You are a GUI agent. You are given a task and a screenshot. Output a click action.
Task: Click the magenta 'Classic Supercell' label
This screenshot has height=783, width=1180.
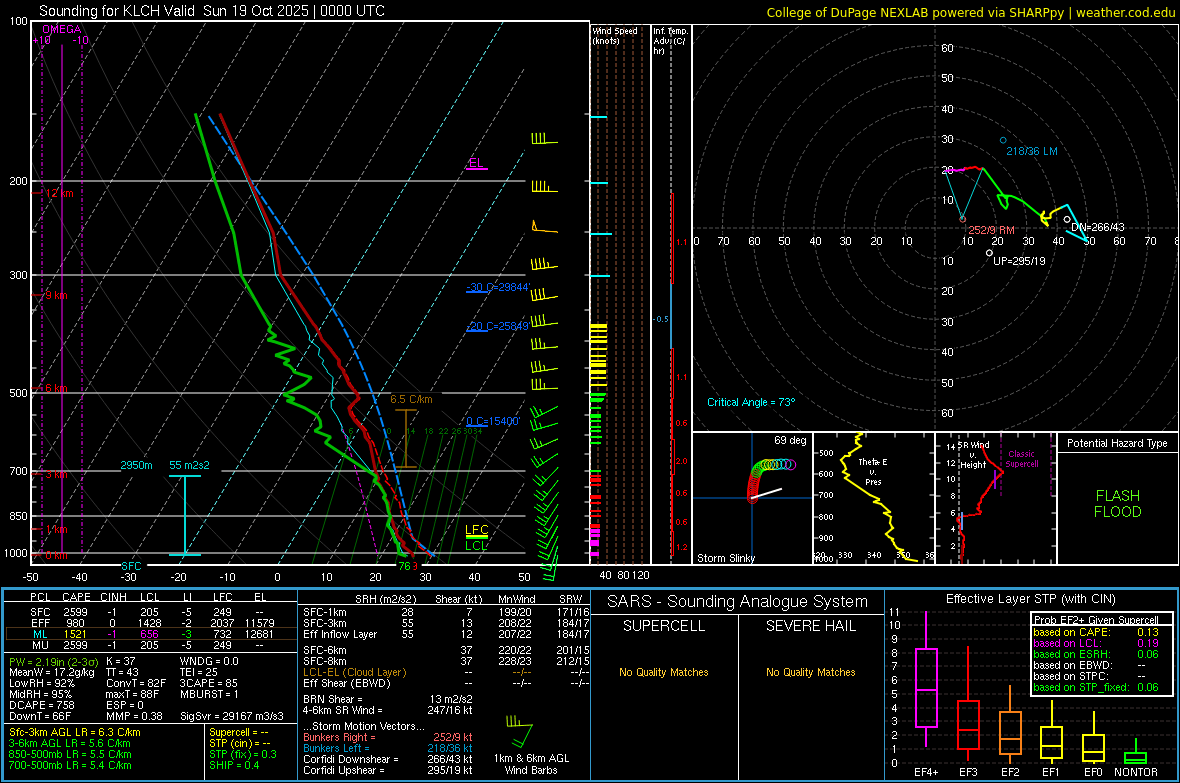coord(1022,459)
